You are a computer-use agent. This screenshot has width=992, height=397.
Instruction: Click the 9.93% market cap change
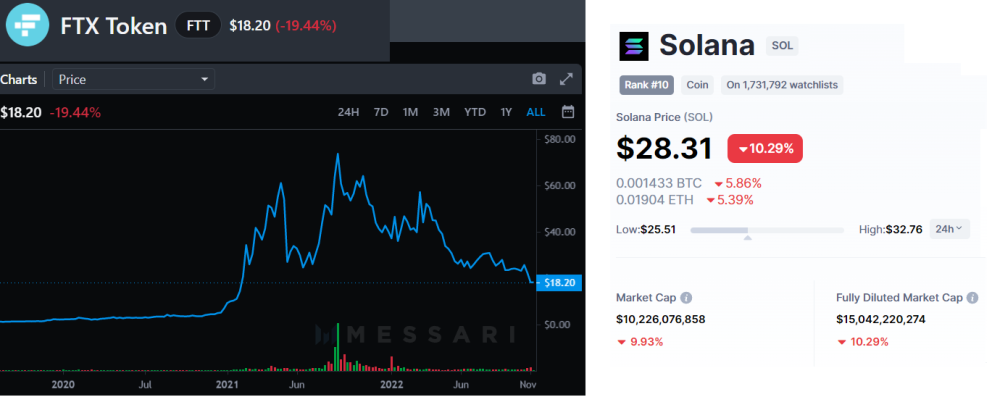640,342
